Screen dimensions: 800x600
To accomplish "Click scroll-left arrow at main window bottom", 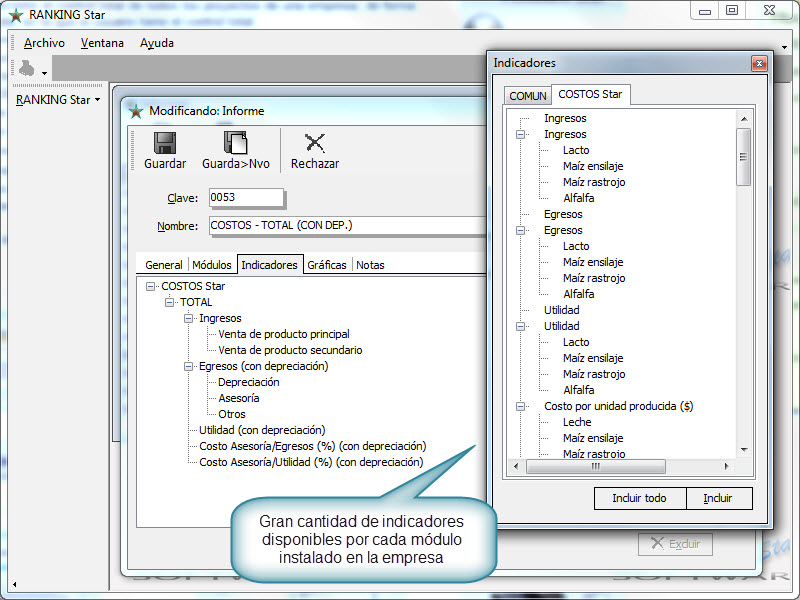I will point(14,585).
